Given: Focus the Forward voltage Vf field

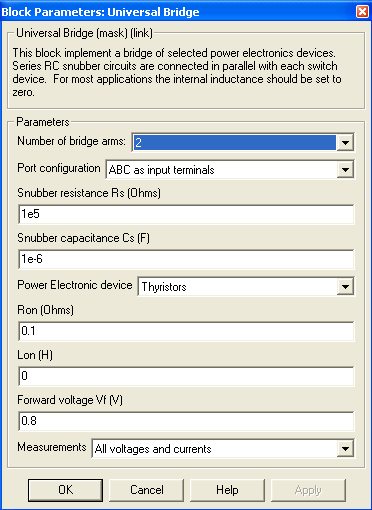Looking at the screenshot, I should [x=186, y=421].
